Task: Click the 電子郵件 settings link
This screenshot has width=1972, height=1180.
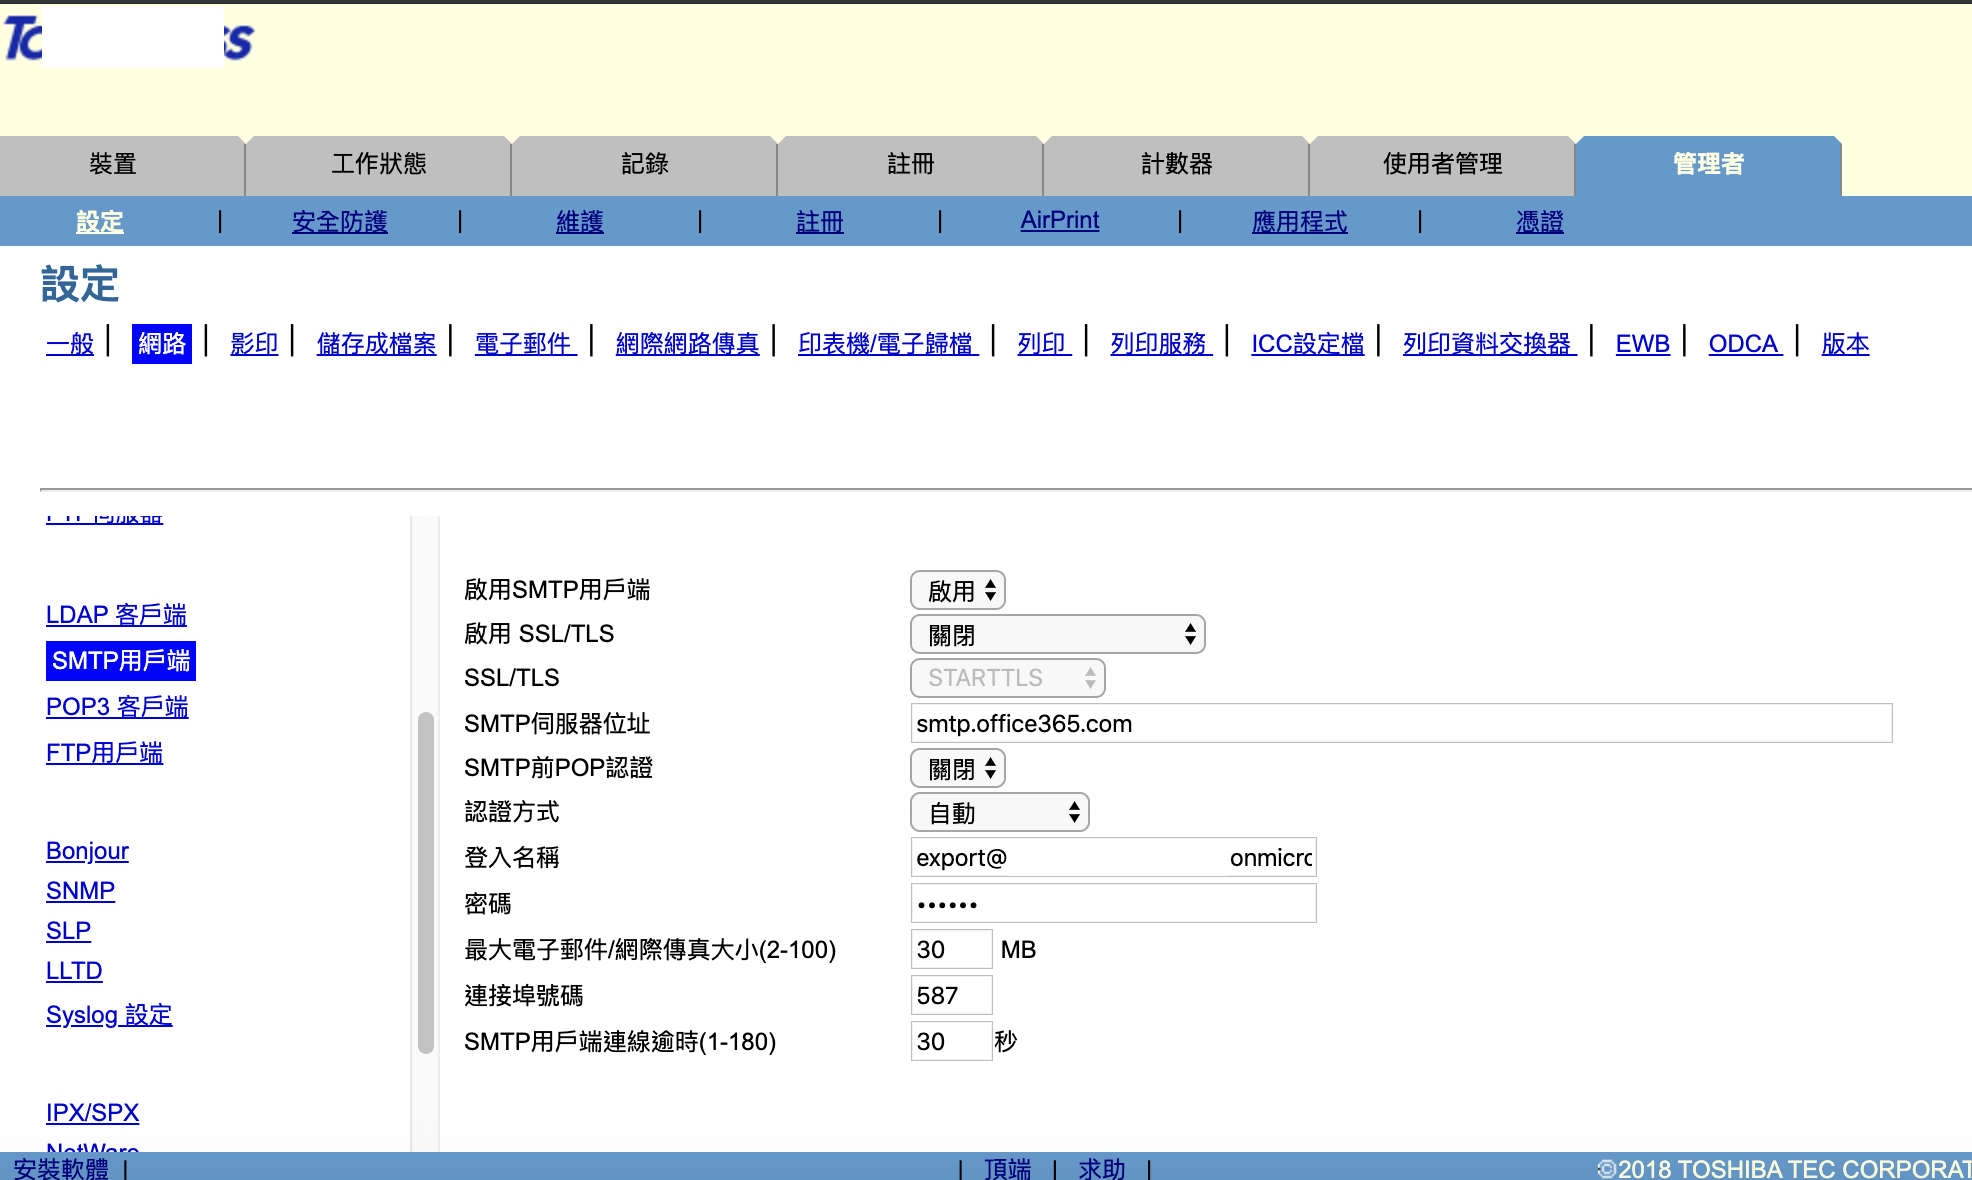Action: pyautogui.click(x=524, y=344)
